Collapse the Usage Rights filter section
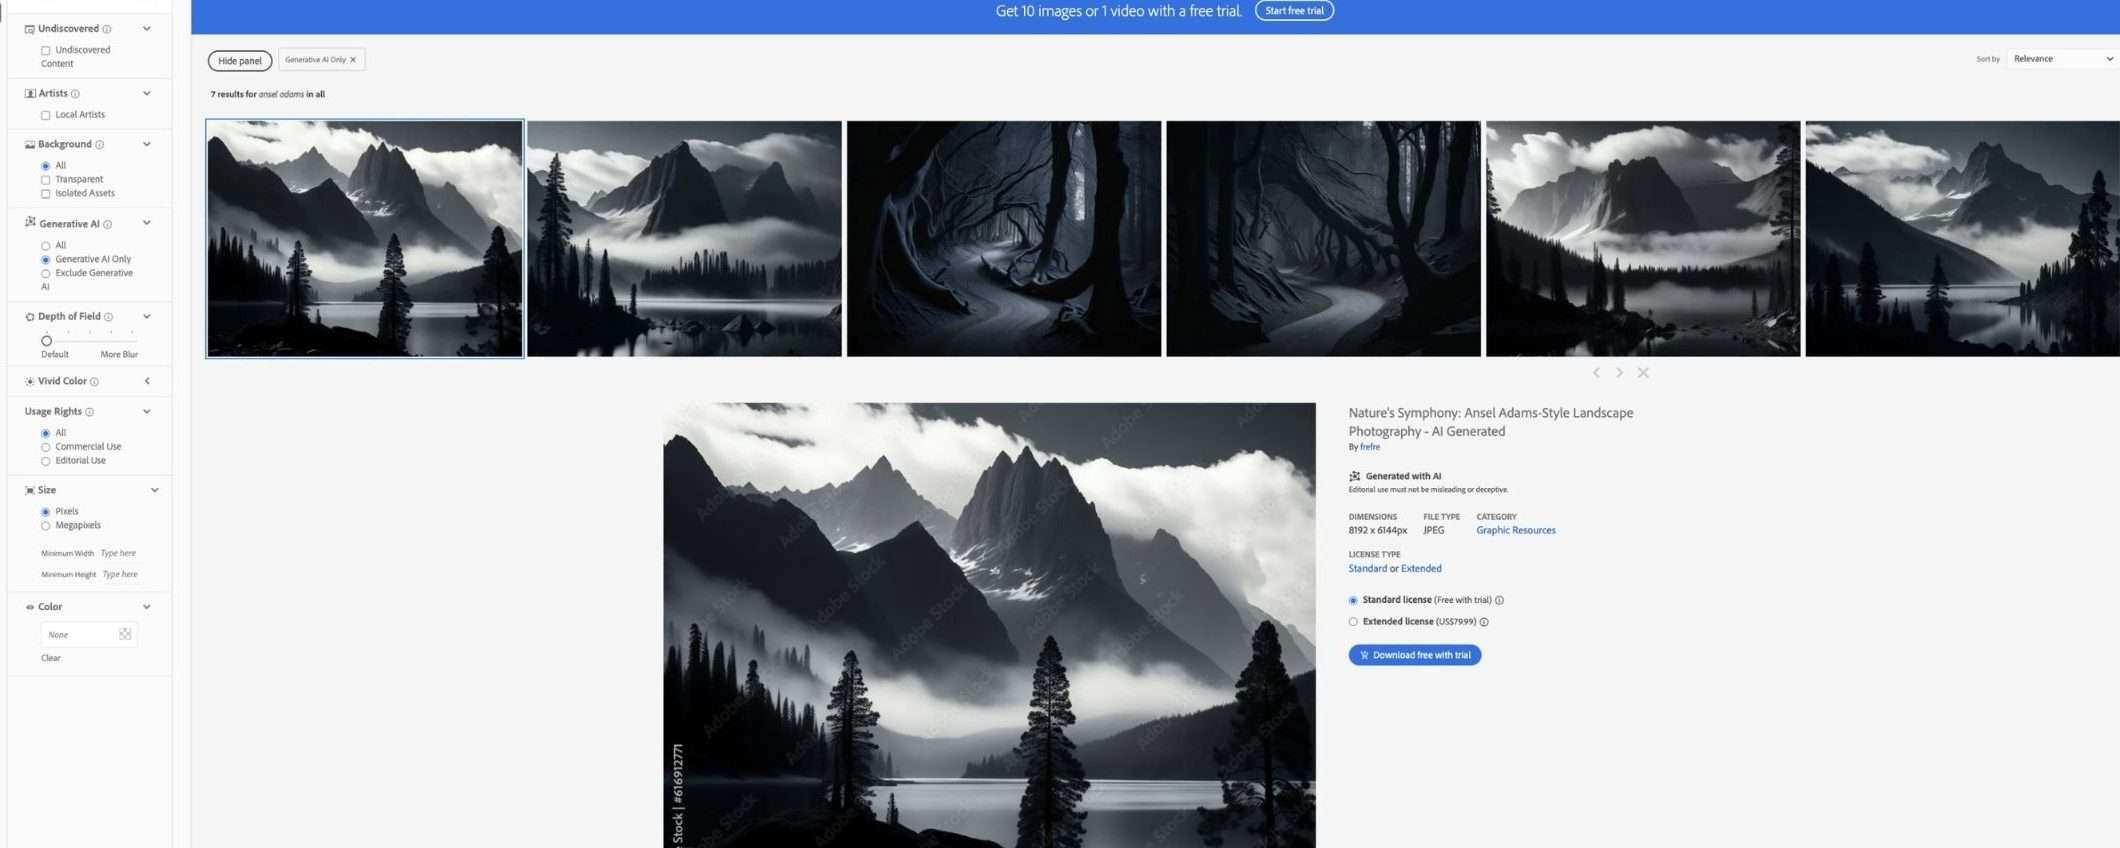Image resolution: width=2120 pixels, height=848 pixels. coord(147,411)
